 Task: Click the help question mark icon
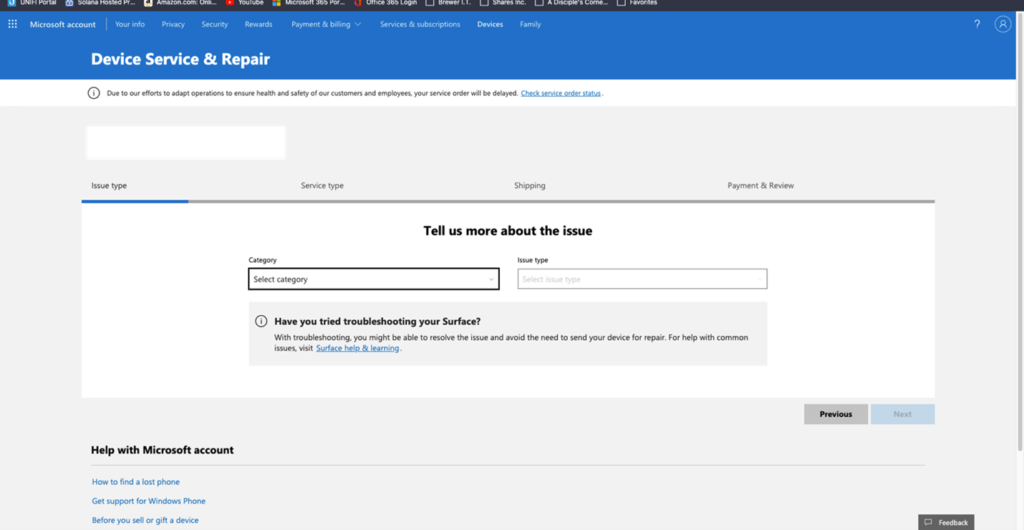[977, 24]
